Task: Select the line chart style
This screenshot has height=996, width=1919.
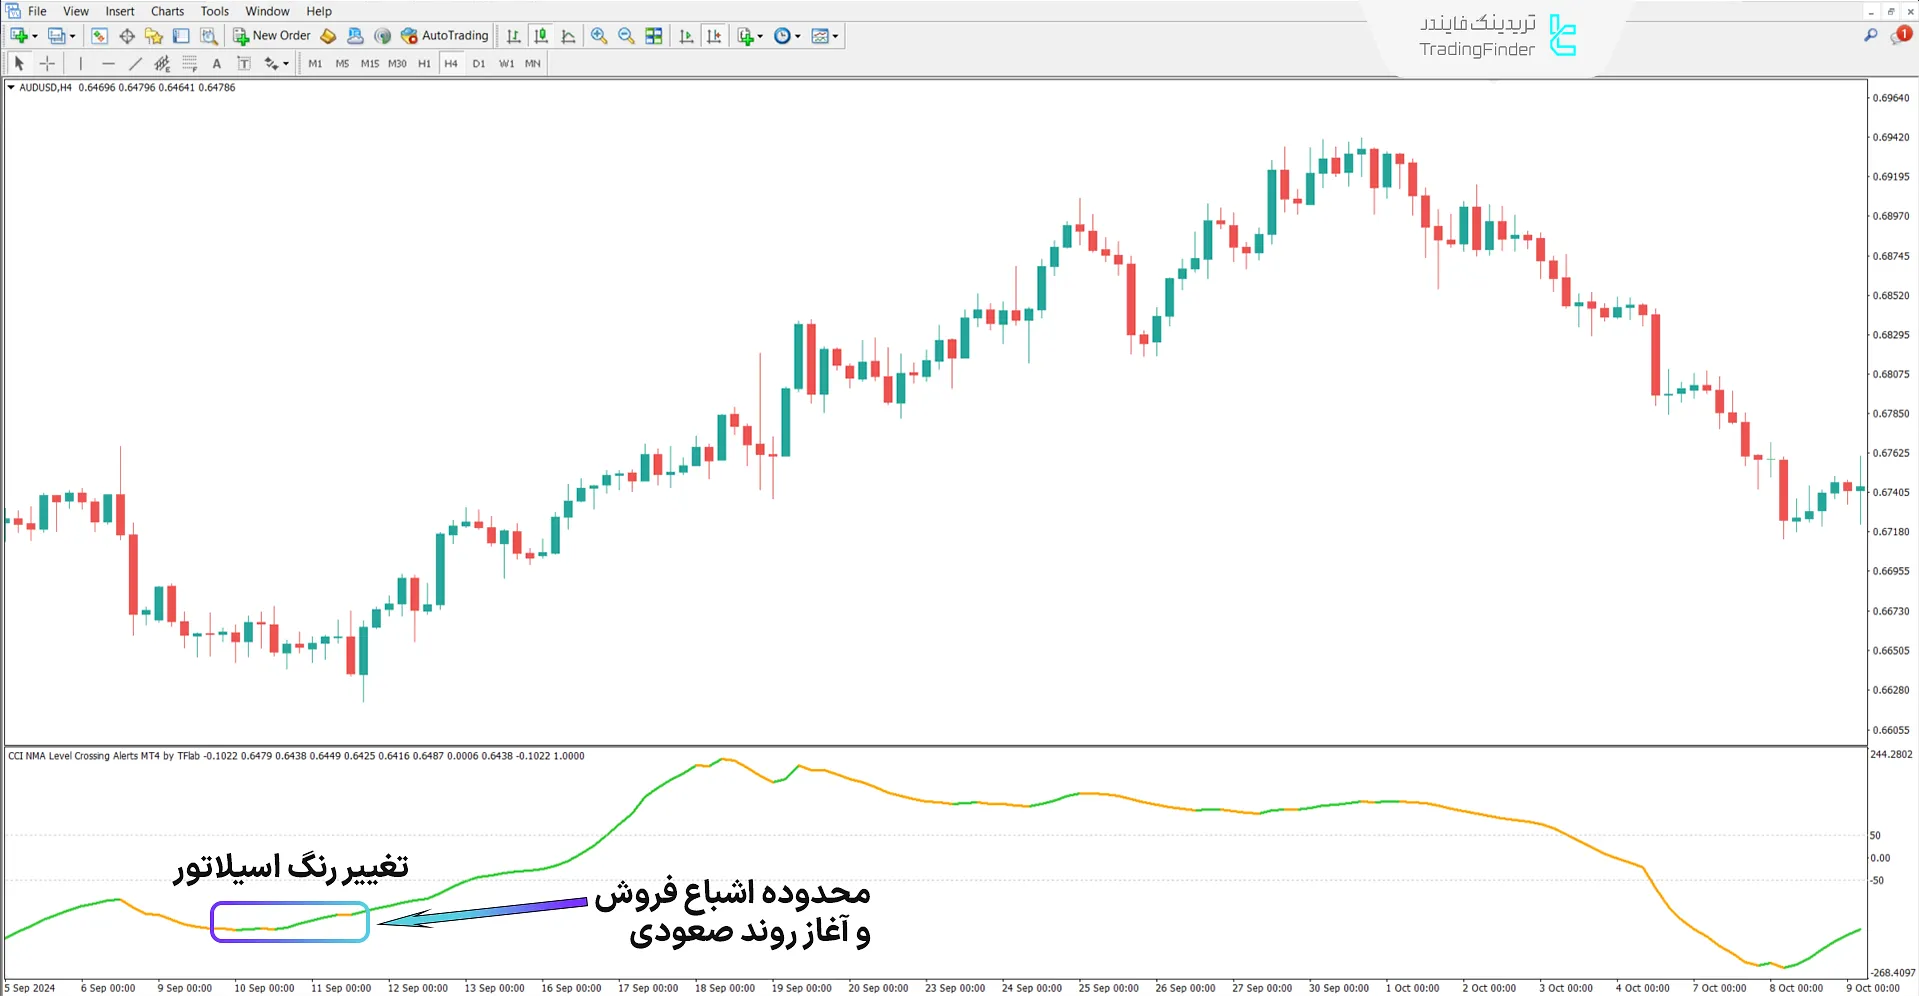Action: 568,35
